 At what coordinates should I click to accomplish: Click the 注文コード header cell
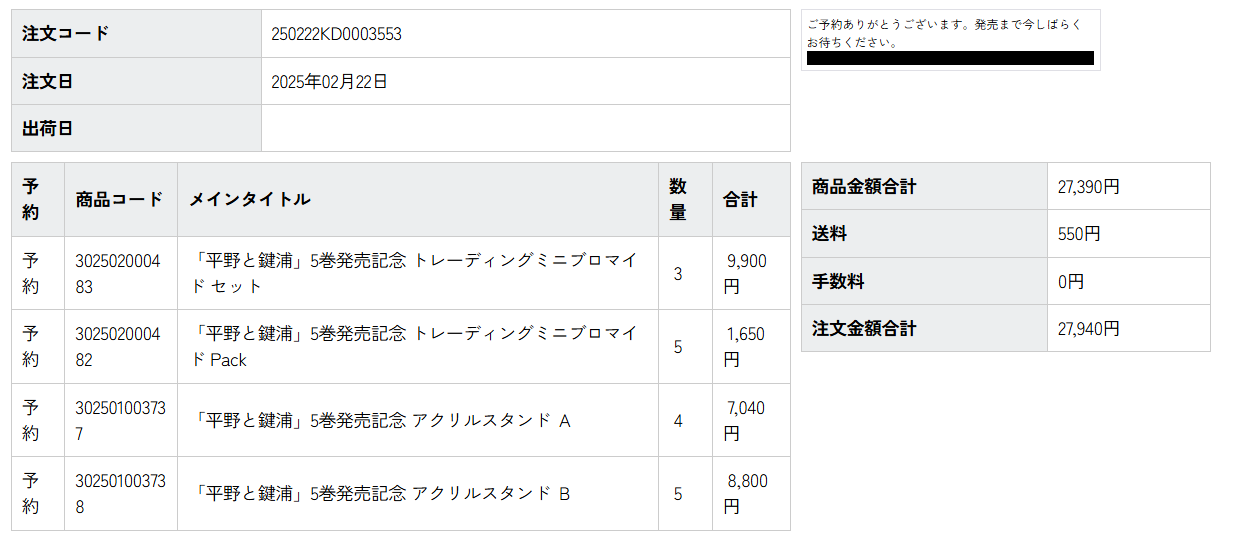[x=136, y=34]
